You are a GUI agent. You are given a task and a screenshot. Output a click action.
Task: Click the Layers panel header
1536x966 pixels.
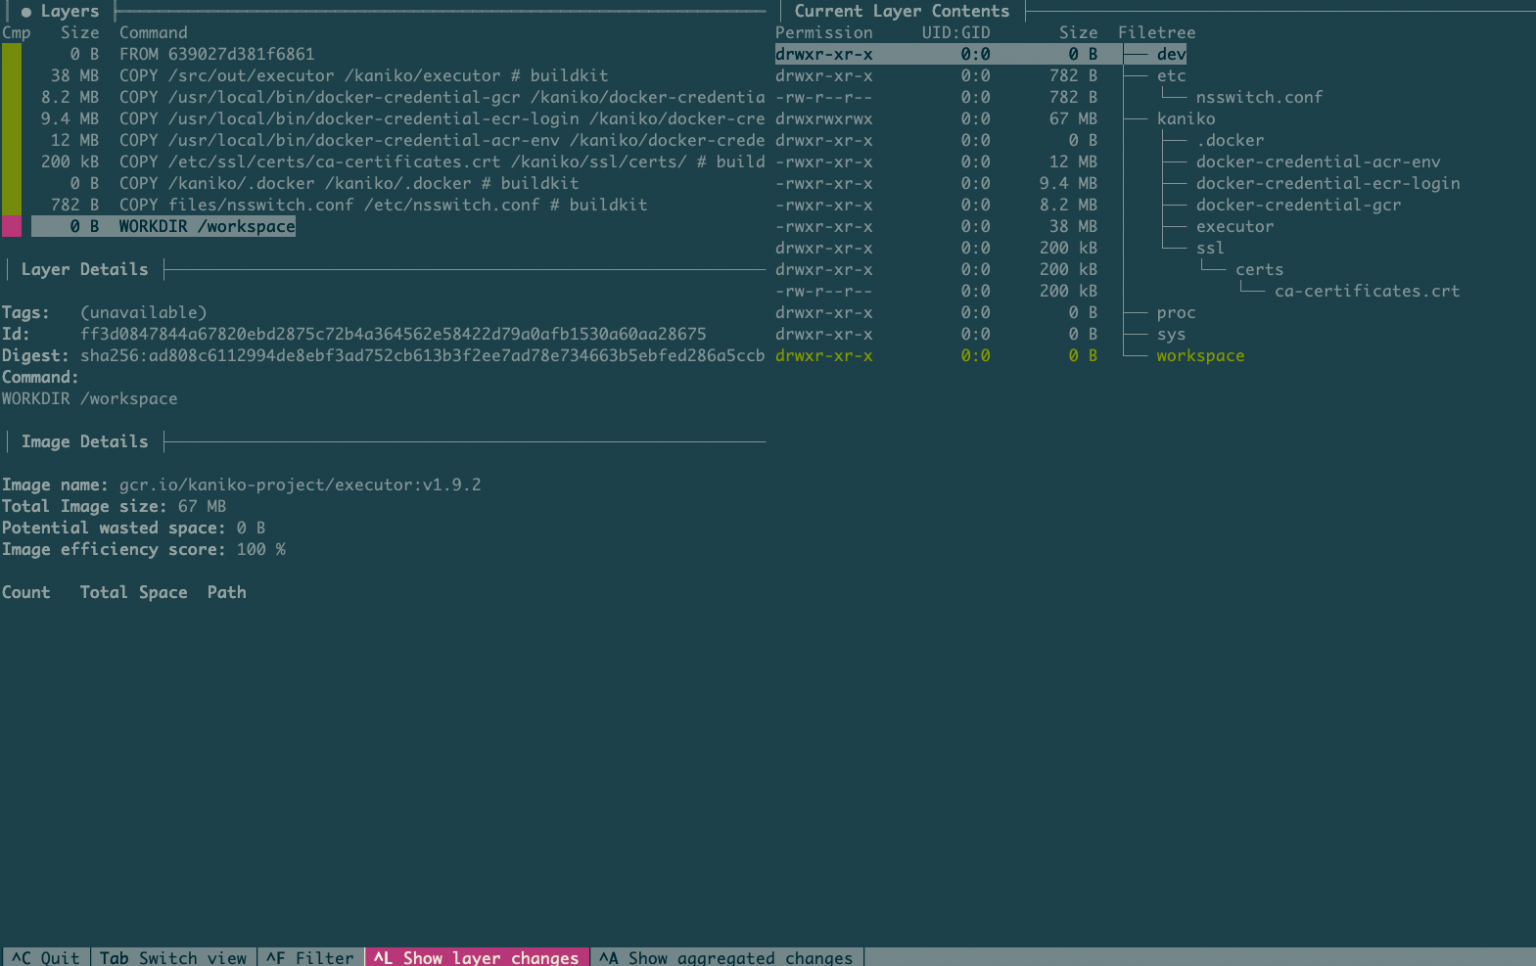tap(69, 11)
